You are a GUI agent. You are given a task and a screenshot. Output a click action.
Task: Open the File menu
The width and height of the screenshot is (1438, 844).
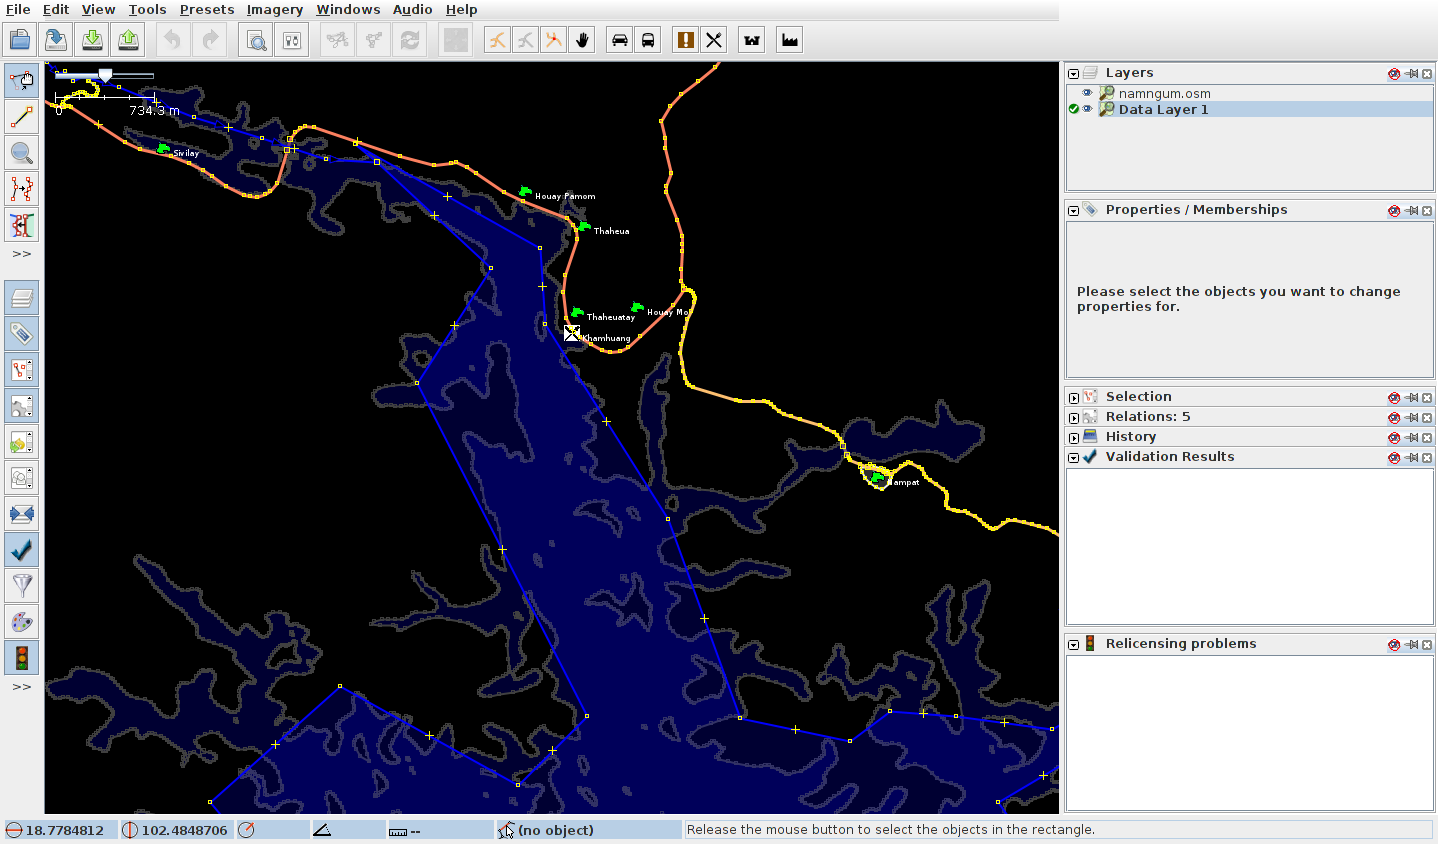coord(18,9)
